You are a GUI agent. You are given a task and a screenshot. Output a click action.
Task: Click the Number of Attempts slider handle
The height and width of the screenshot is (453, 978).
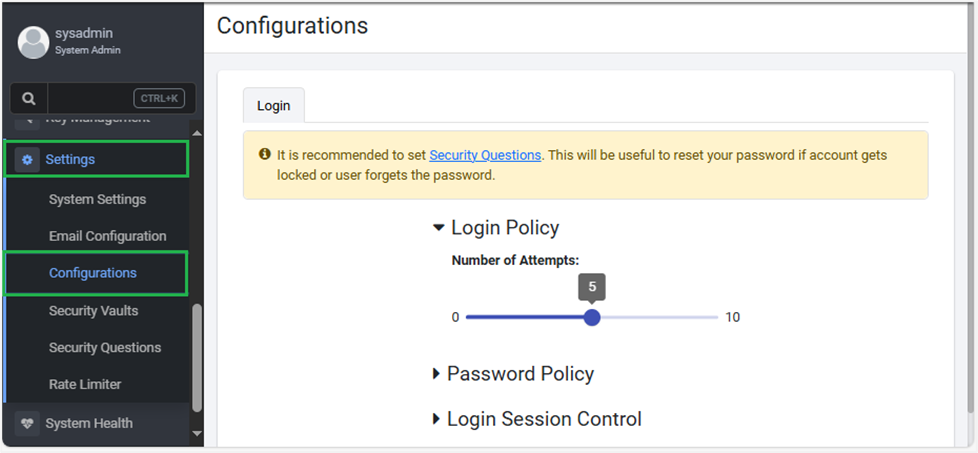point(592,318)
